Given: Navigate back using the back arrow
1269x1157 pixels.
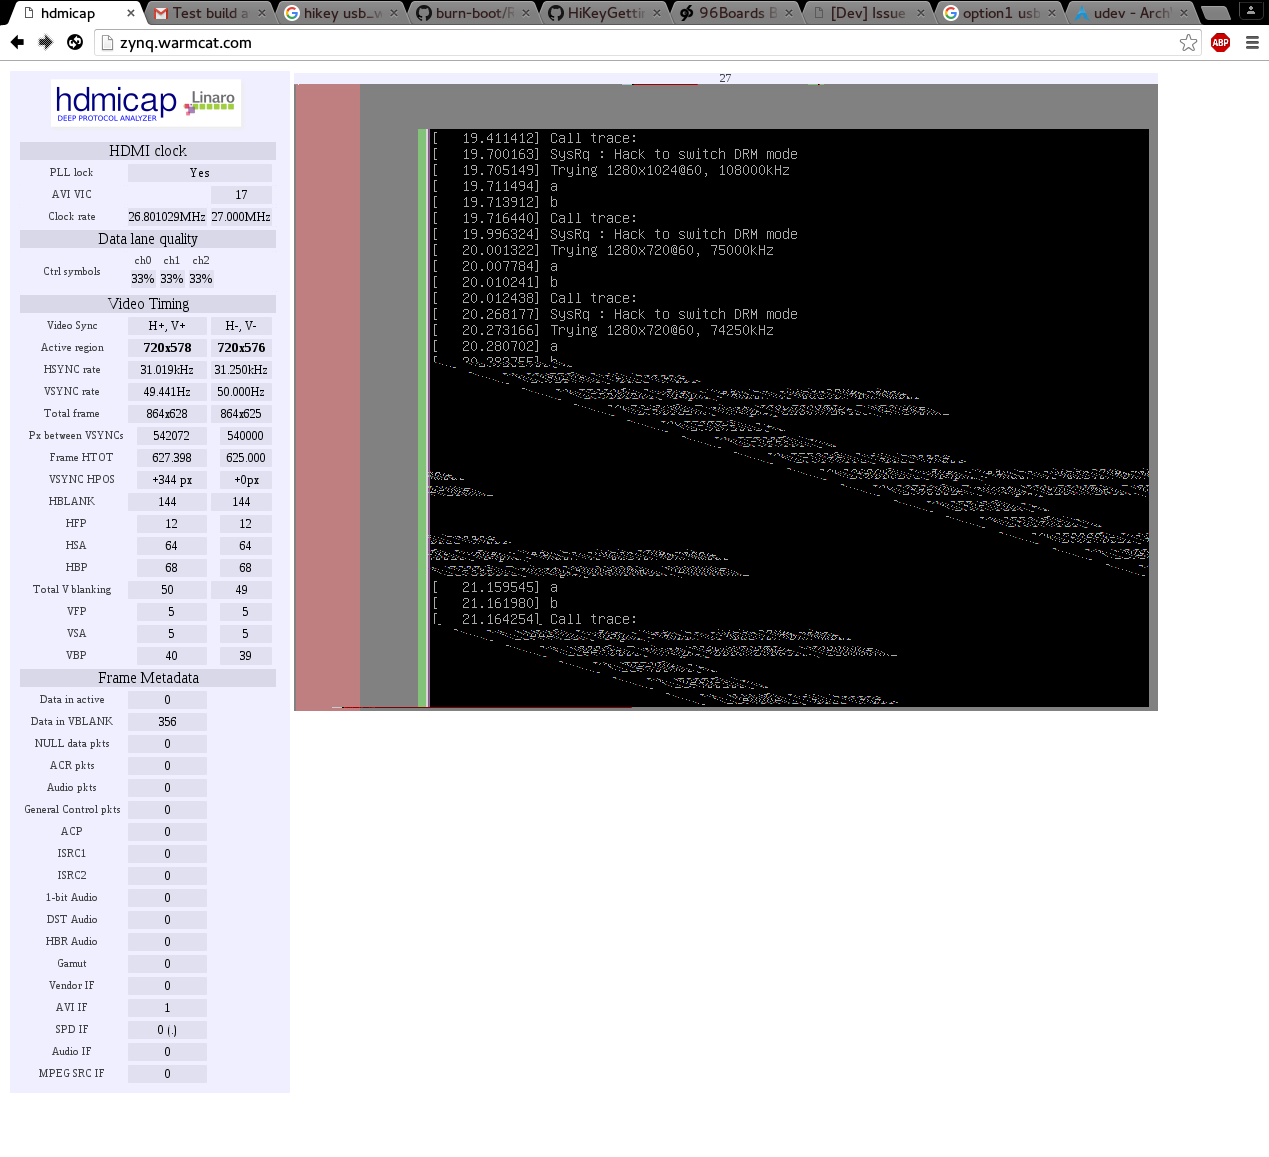Looking at the screenshot, I should (17, 43).
